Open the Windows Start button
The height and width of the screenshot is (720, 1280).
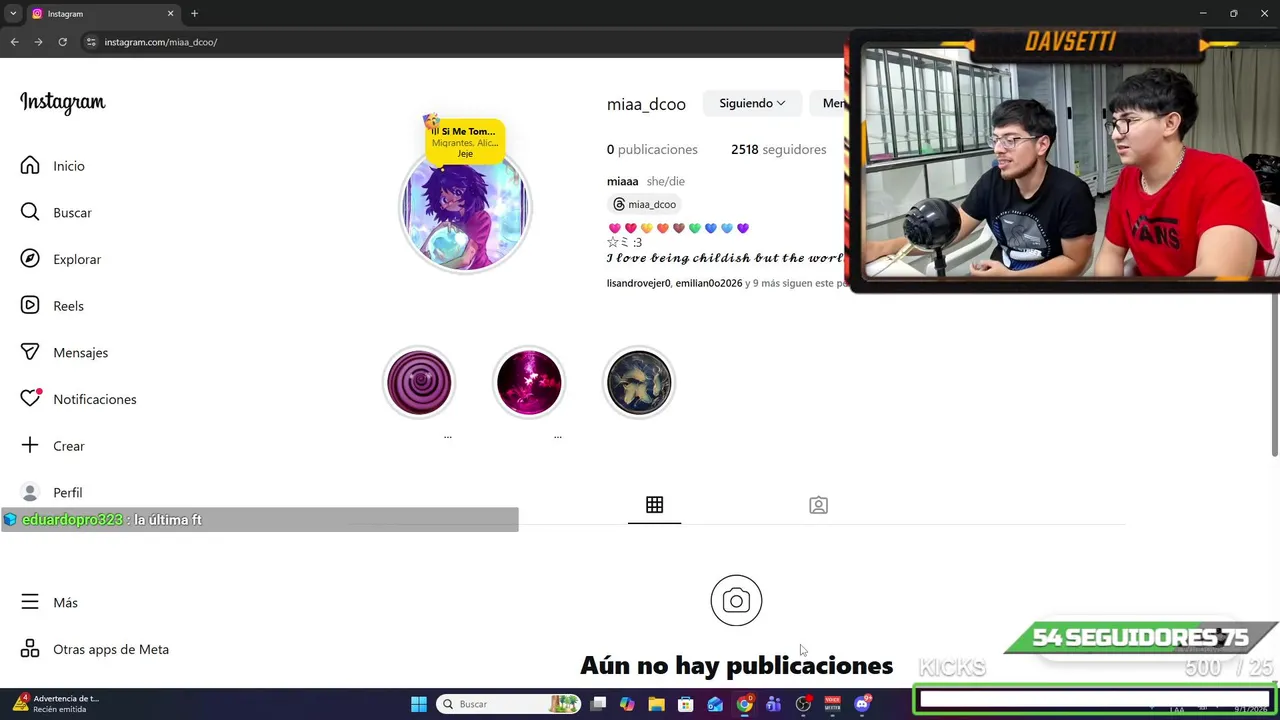tap(419, 704)
